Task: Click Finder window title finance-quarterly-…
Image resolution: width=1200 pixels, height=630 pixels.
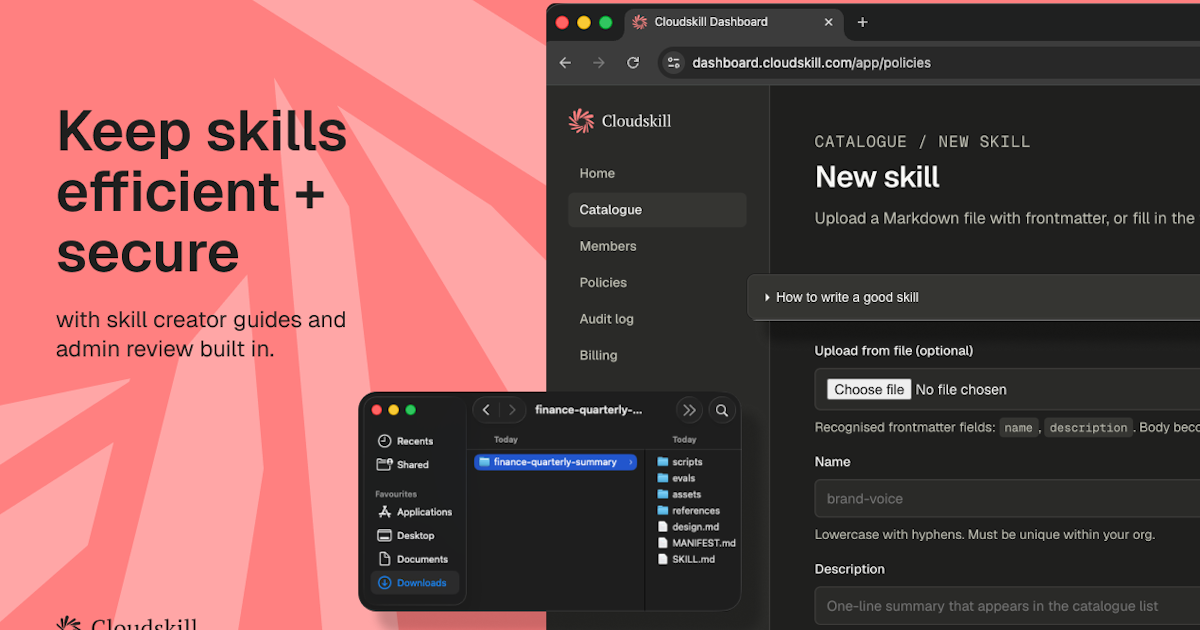Action: (x=588, y=410)
